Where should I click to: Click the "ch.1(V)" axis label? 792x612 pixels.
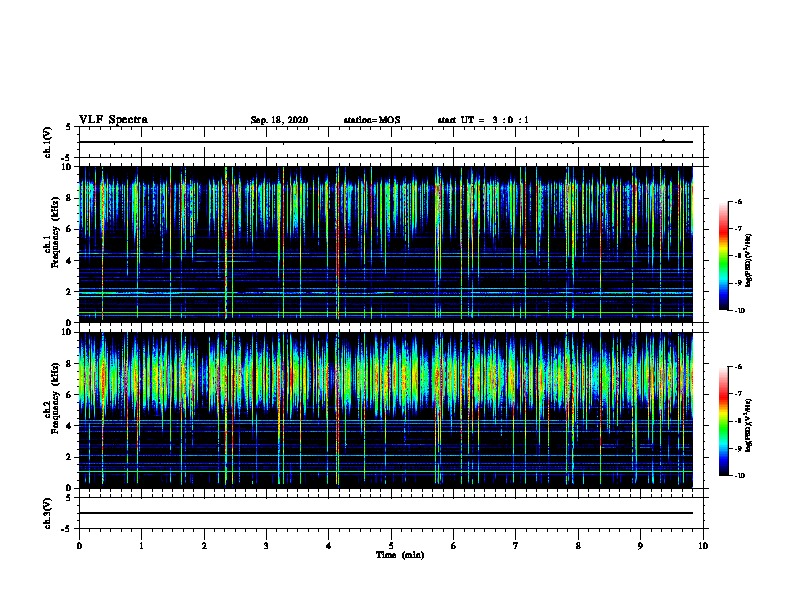[x=47, y=142]
